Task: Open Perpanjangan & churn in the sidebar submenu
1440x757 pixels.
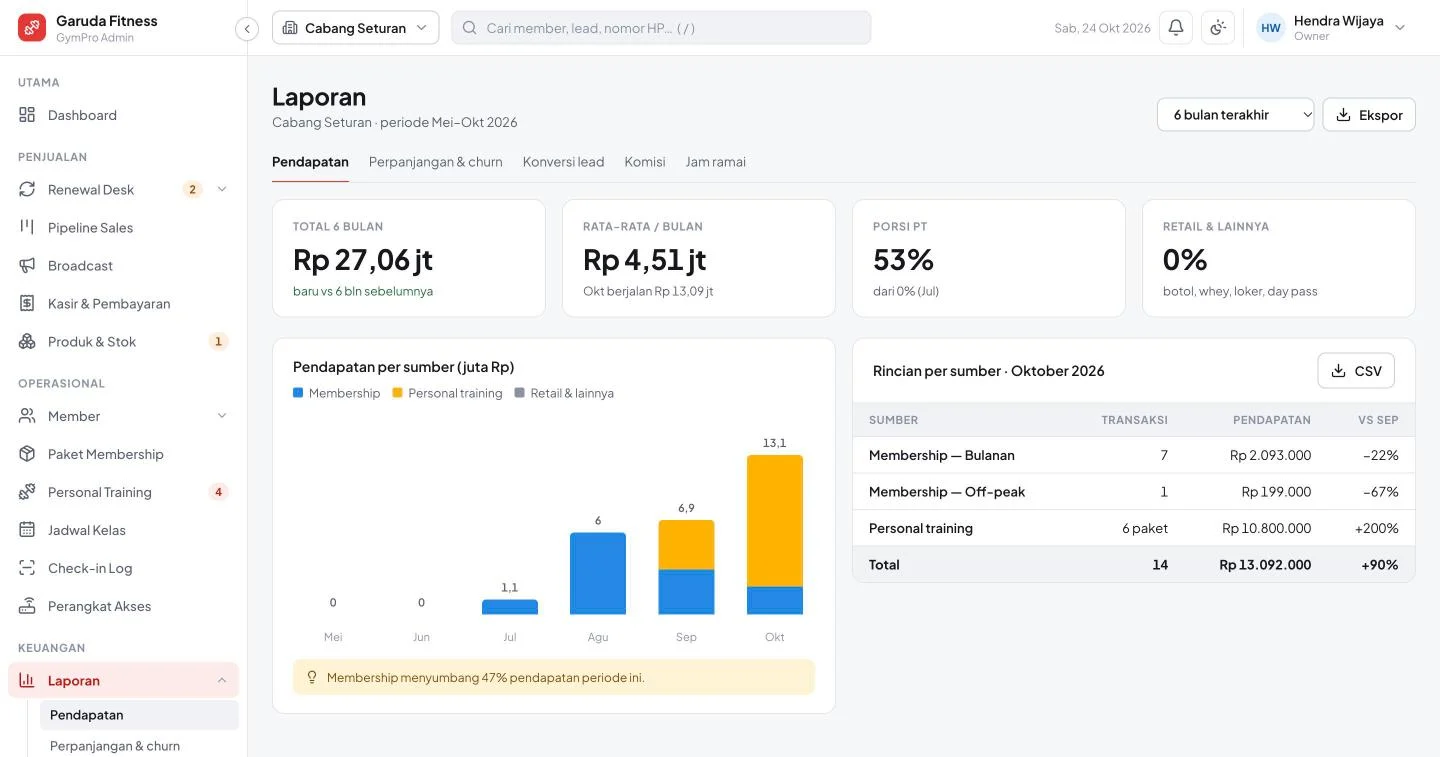Action: pyautogui.click(x=139, y=746)
